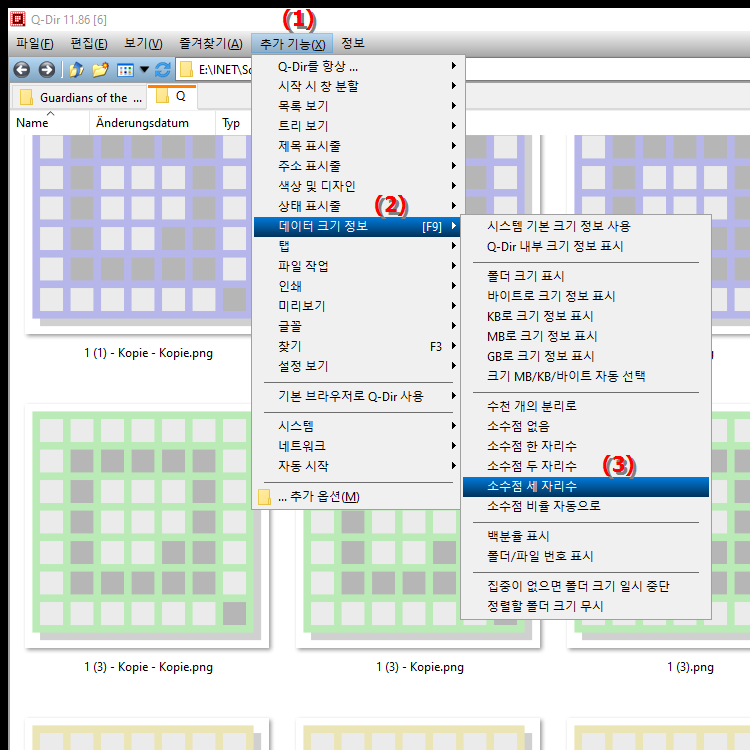Choose 소수점 없음
Viewport: 750px width, 750px height.
(x=586, y=426)
